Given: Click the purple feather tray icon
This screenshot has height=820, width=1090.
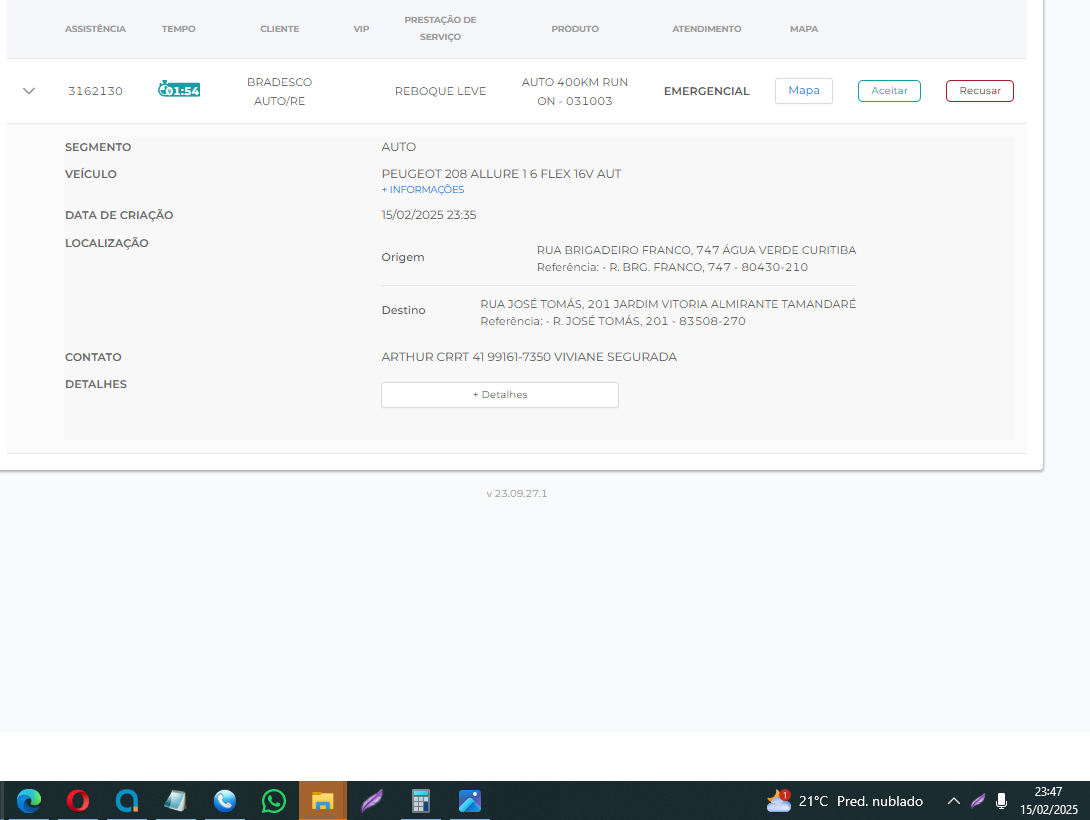Looking at the screenshot, I should click(x=978, y=801).
